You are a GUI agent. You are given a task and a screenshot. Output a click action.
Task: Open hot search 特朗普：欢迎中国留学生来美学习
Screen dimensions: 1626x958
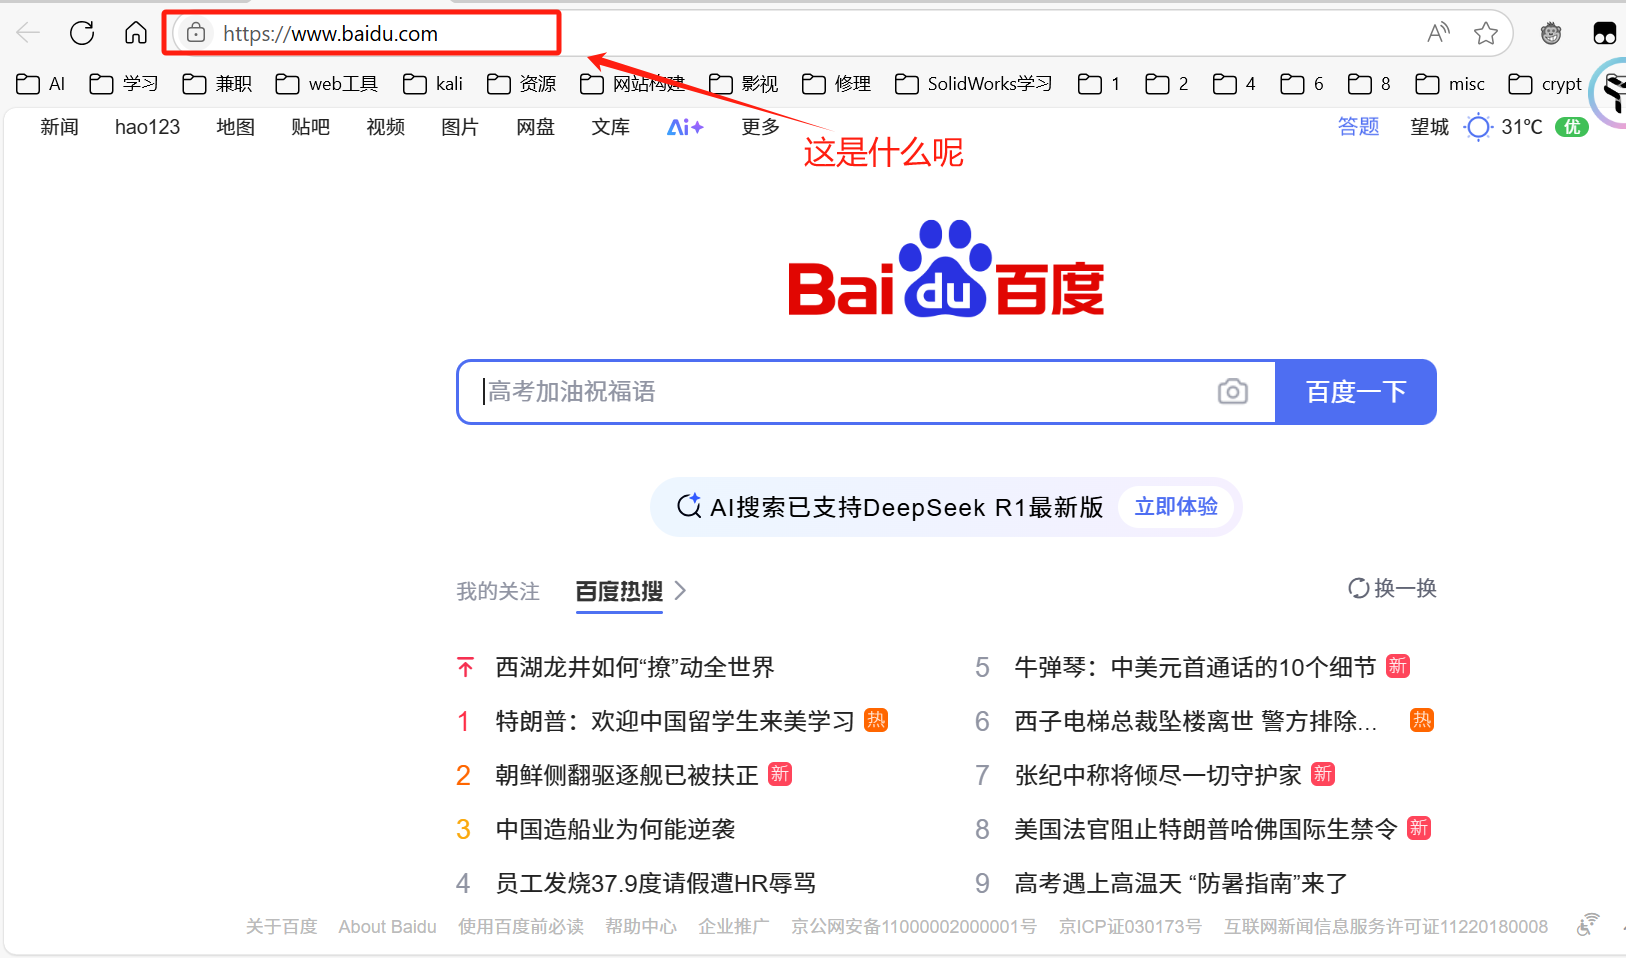(675, 721)
